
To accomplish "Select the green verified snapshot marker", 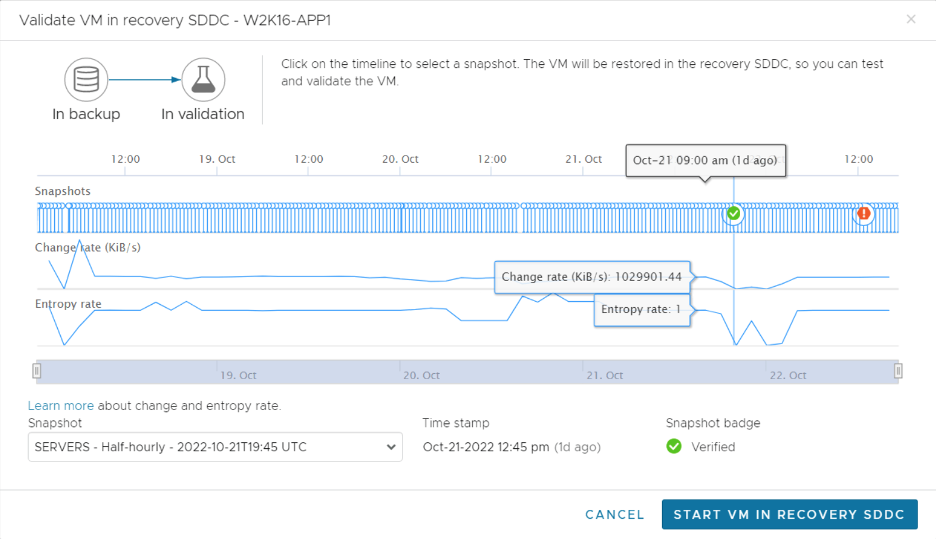I will click(x=734, y=214).
